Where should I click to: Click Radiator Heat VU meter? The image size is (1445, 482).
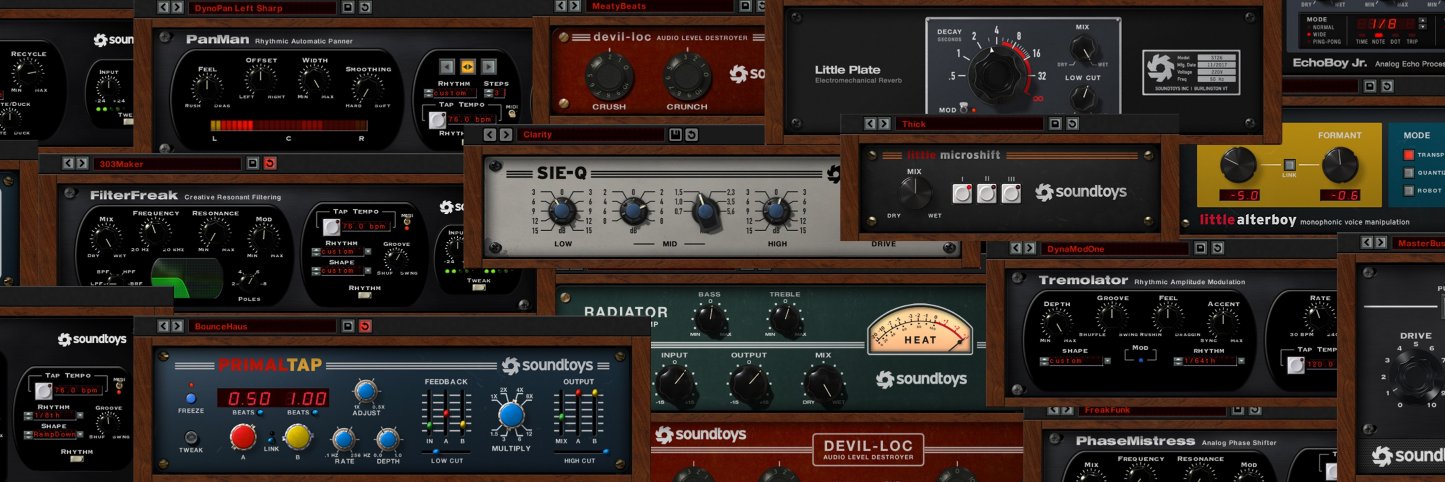[x=920, y=328]
